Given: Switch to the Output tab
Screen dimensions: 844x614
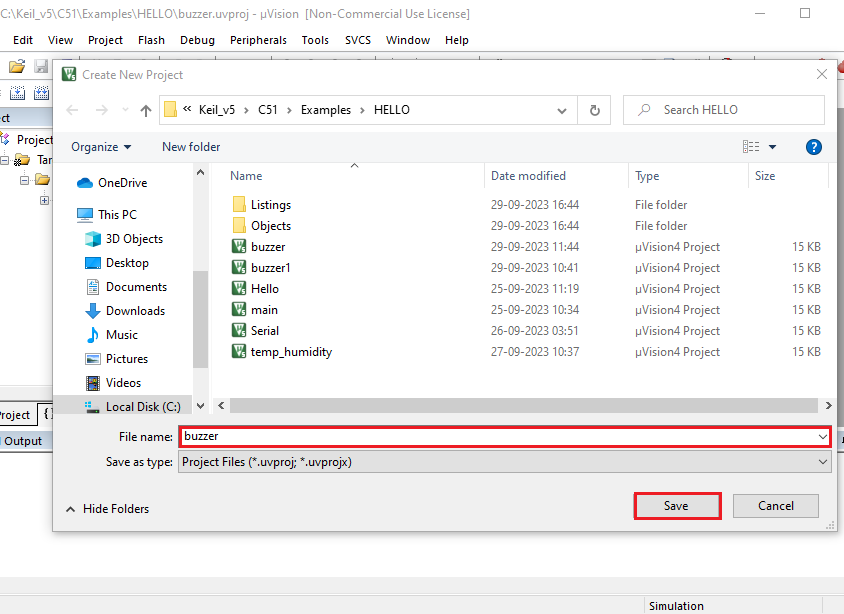Looking at the screenshot, I should [24, 440].
